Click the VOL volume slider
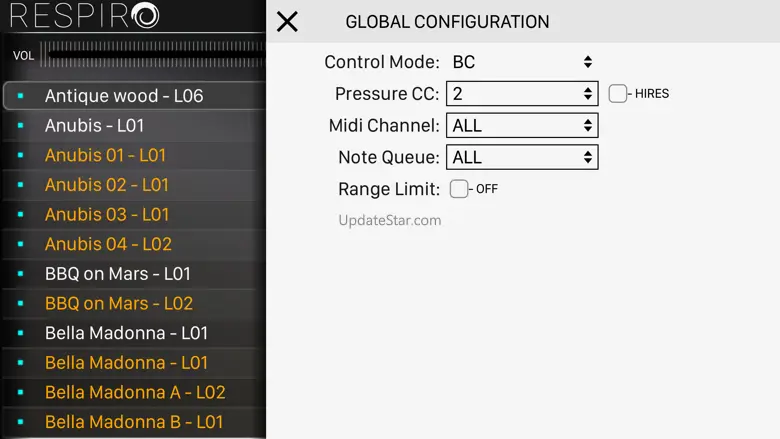The image size is (780, 439). (150, 55)
